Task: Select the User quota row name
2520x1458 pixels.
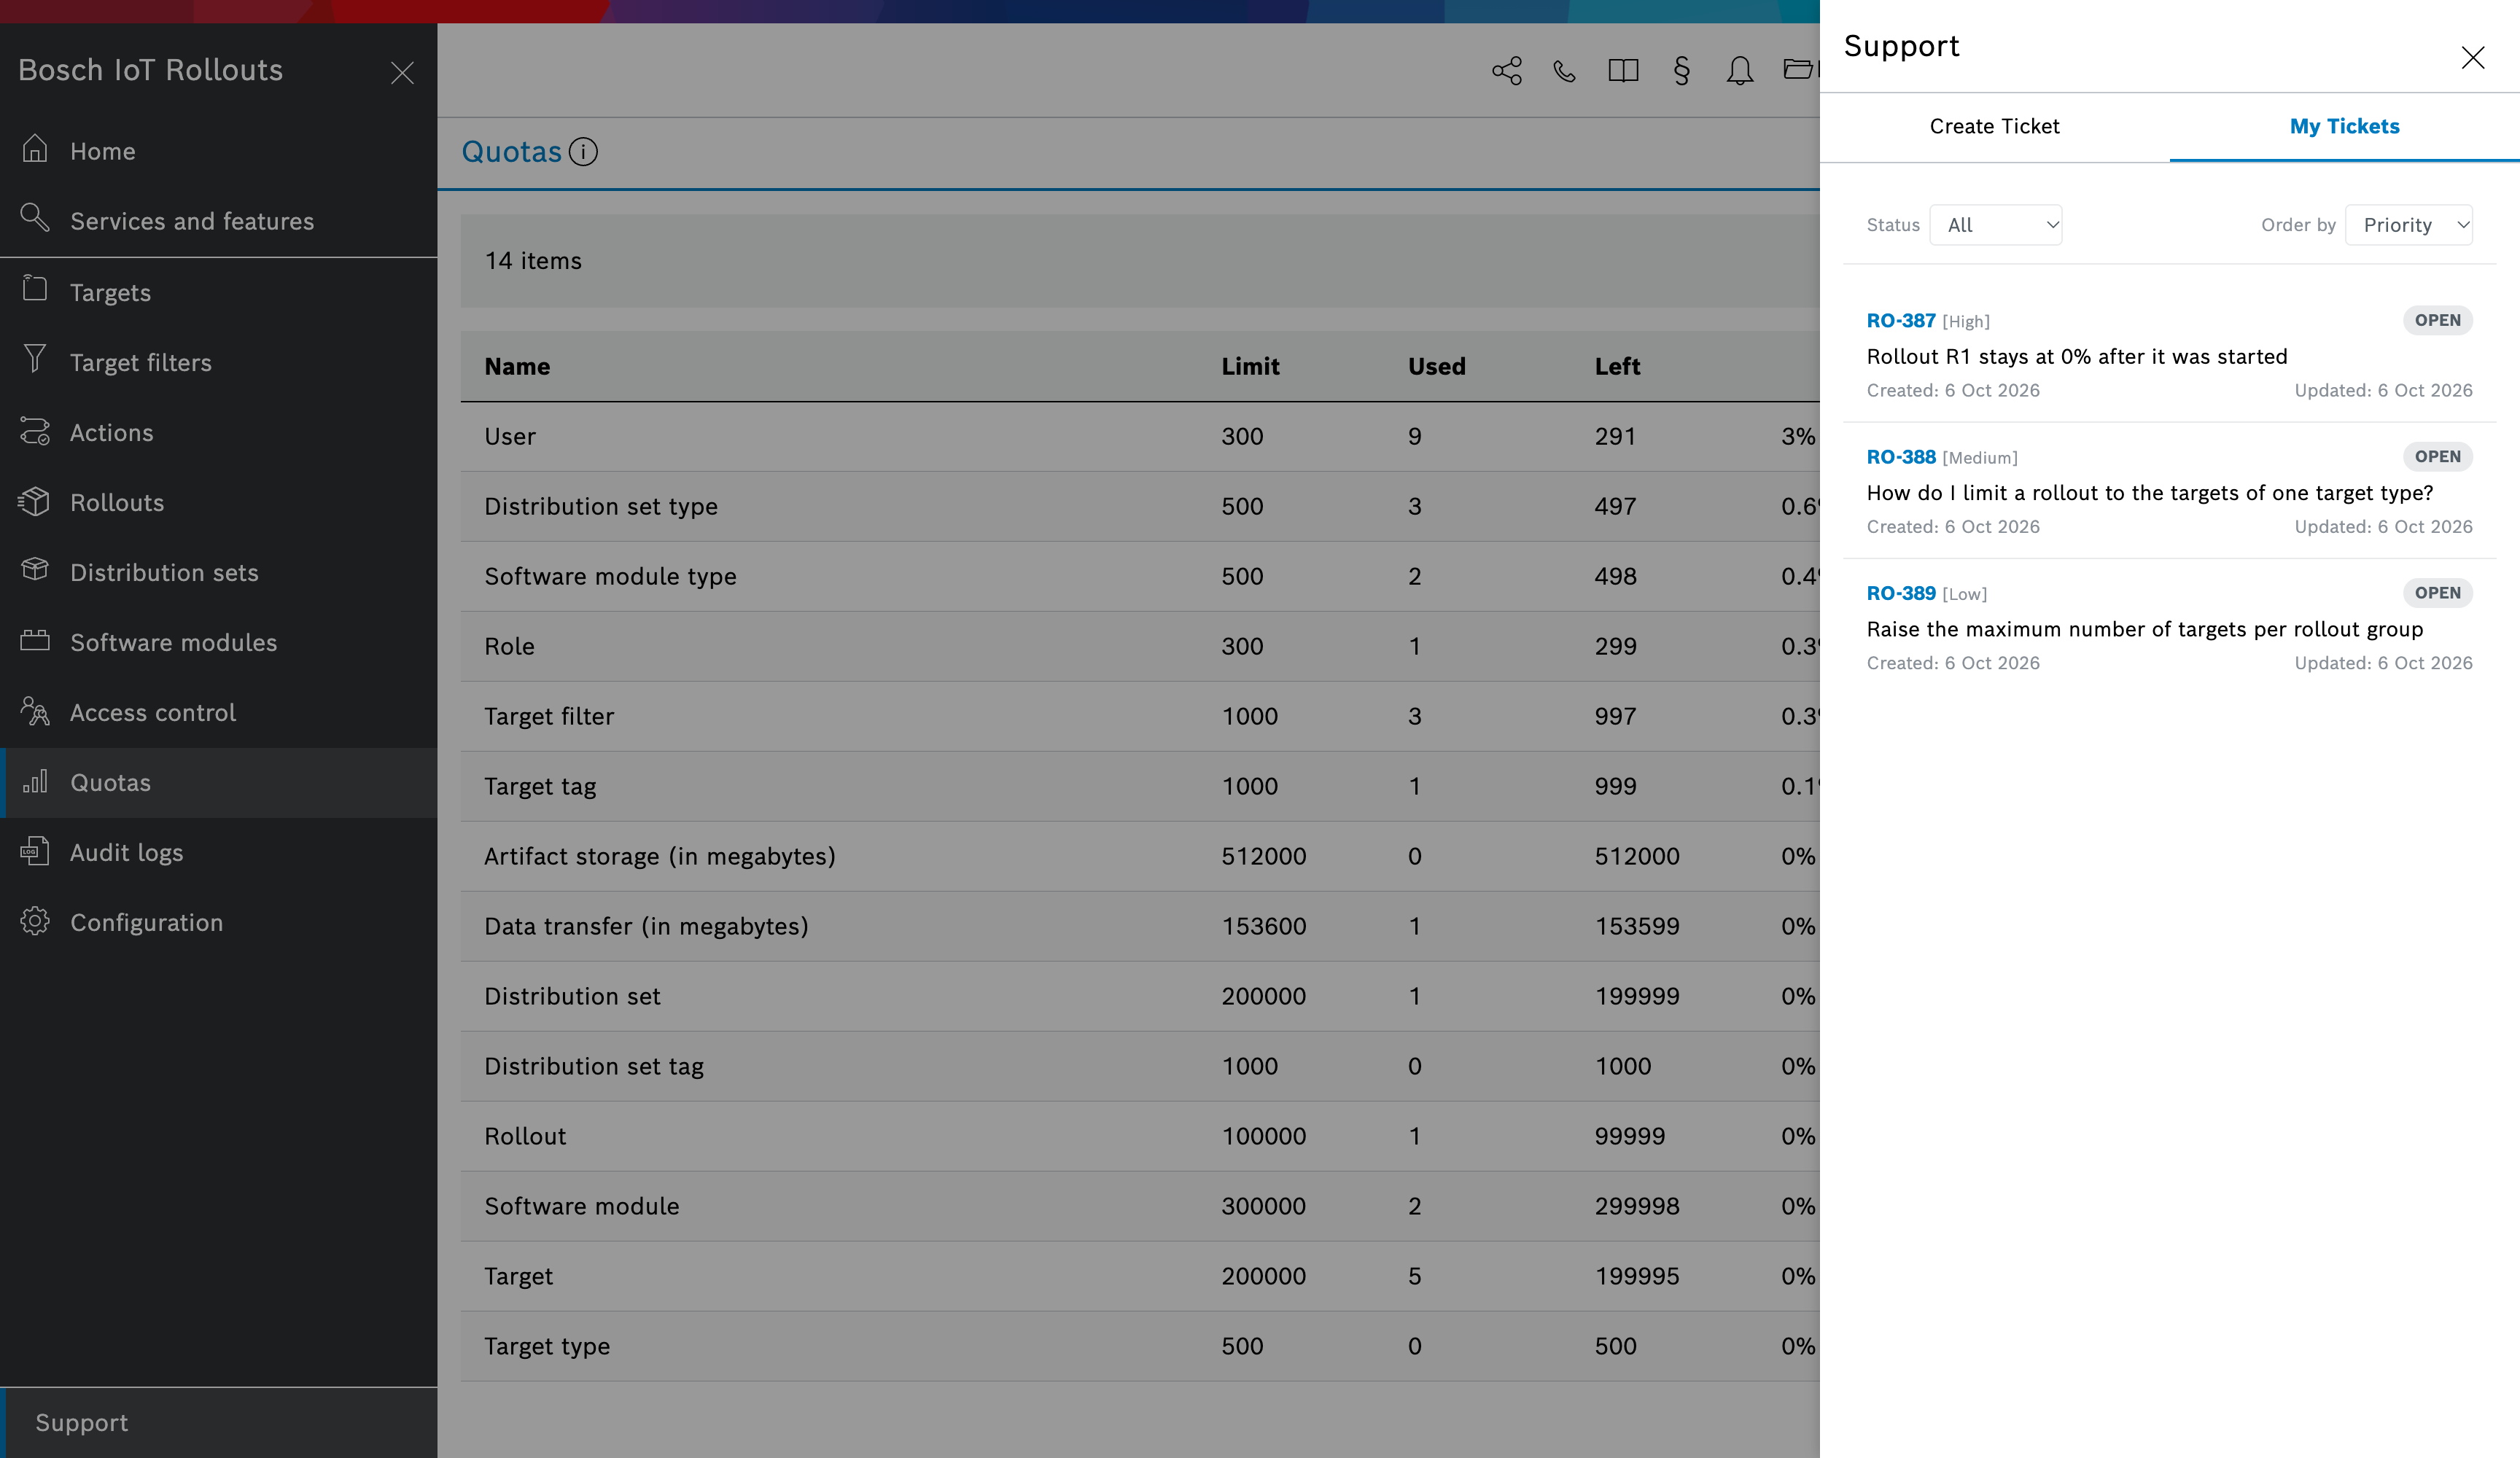Action: tap(510, 436)
